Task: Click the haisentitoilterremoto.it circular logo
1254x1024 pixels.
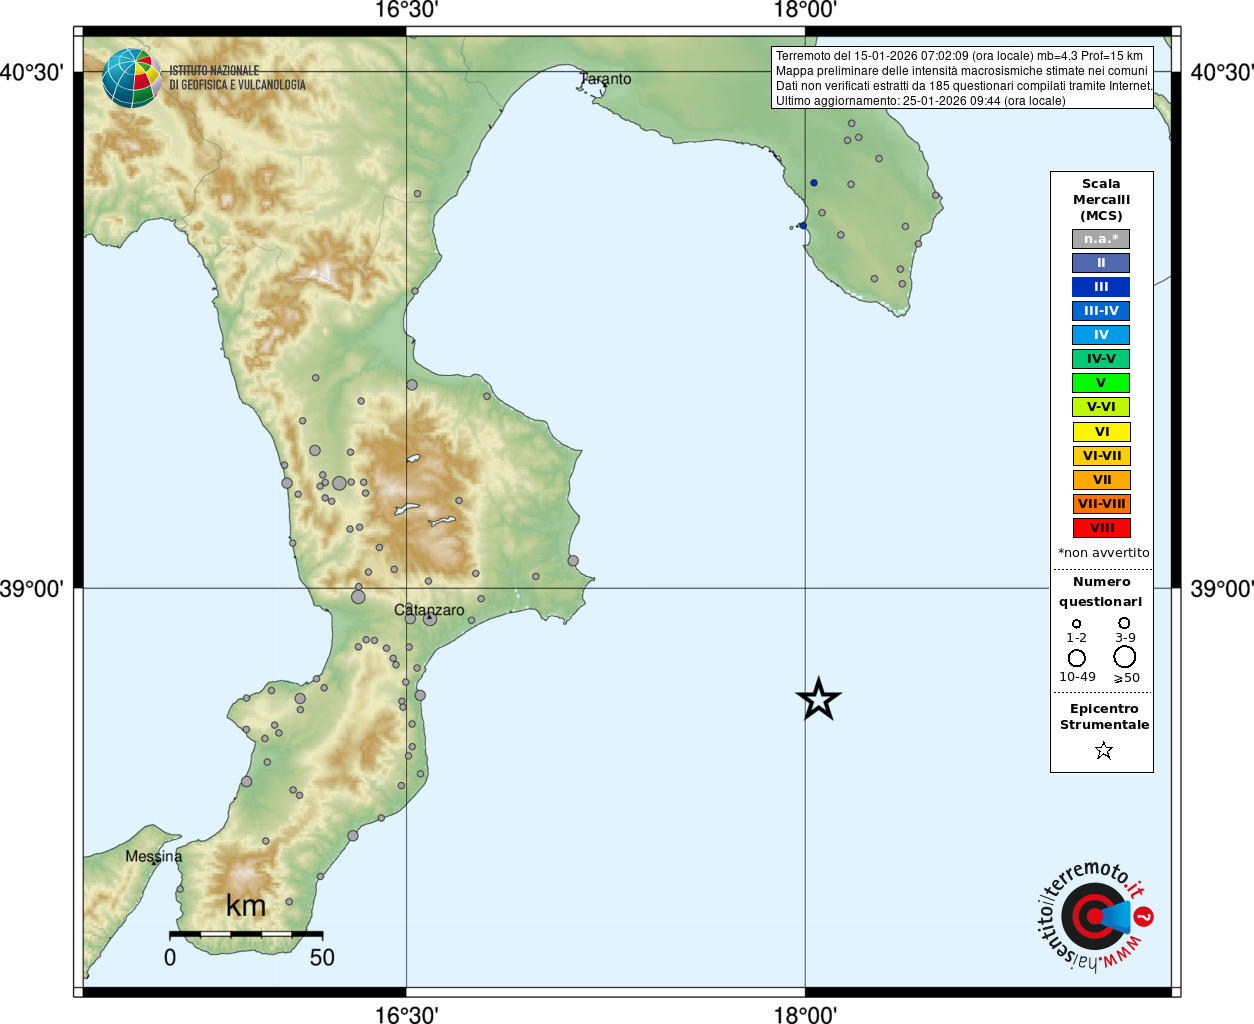Action: (x=1094, y=916)
